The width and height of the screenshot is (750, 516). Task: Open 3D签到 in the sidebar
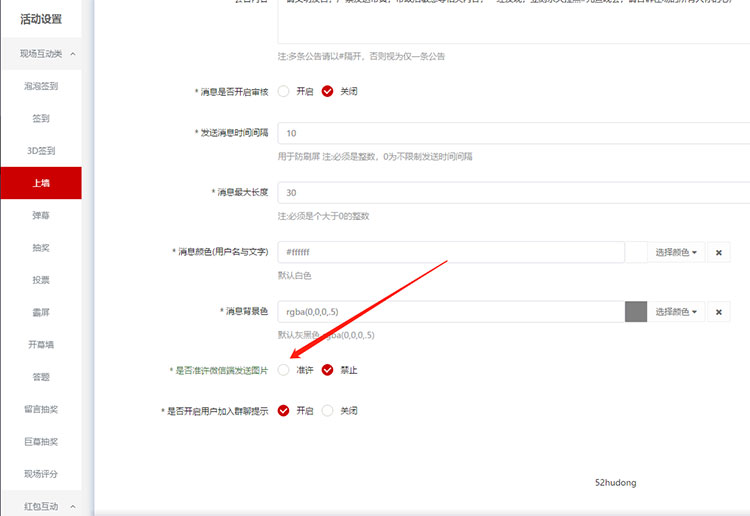click(x=41, y=151)
